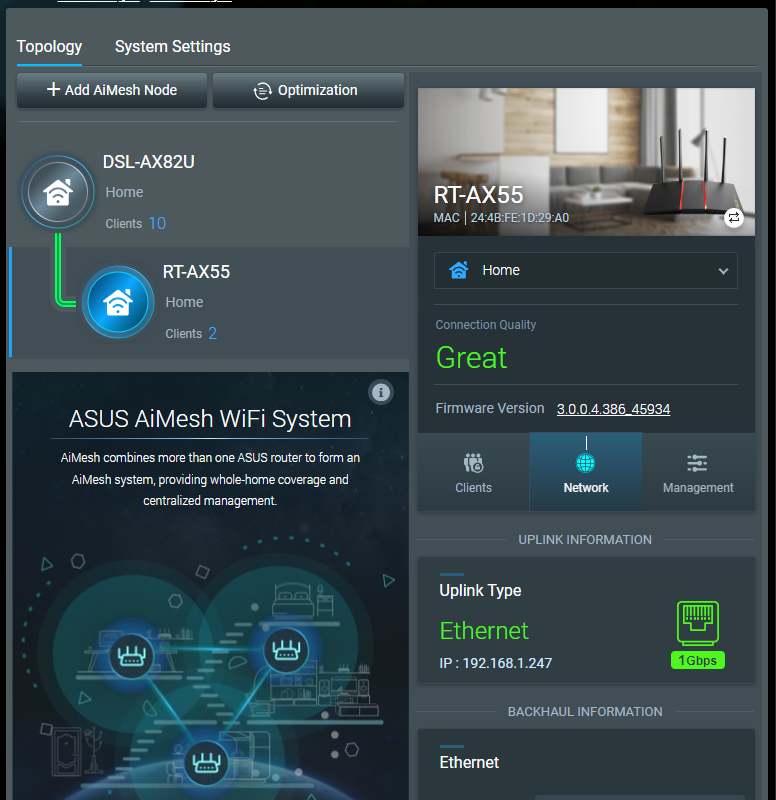Screen dimensions: 776x800
Task: Click DSL-AX82U clients count 10
Action: [x=157, y=223]
